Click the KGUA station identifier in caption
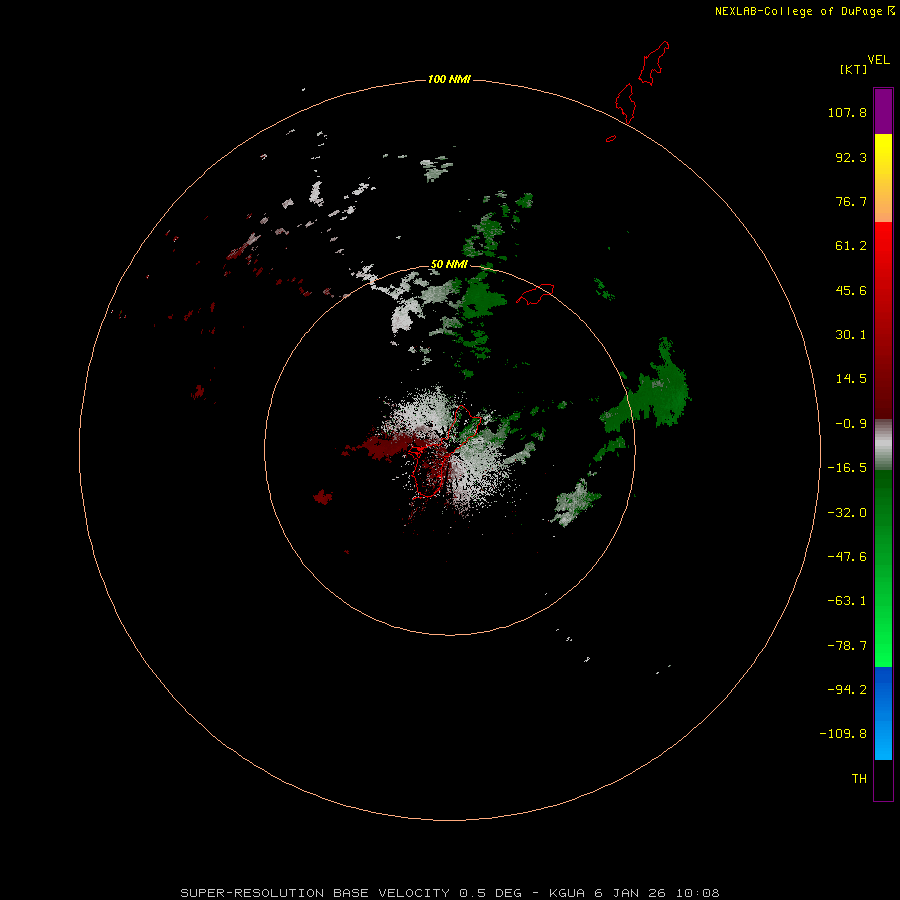Screen dimensions: 900x900 567,893
